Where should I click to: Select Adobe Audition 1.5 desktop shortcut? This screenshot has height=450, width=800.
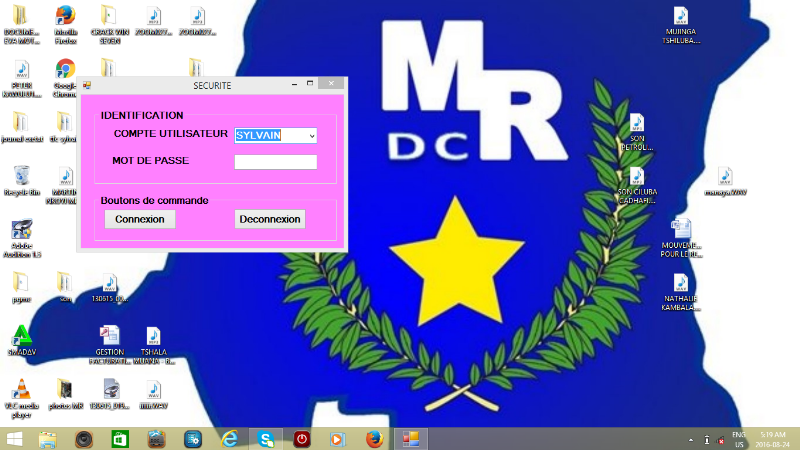click(x=20, y=231)
